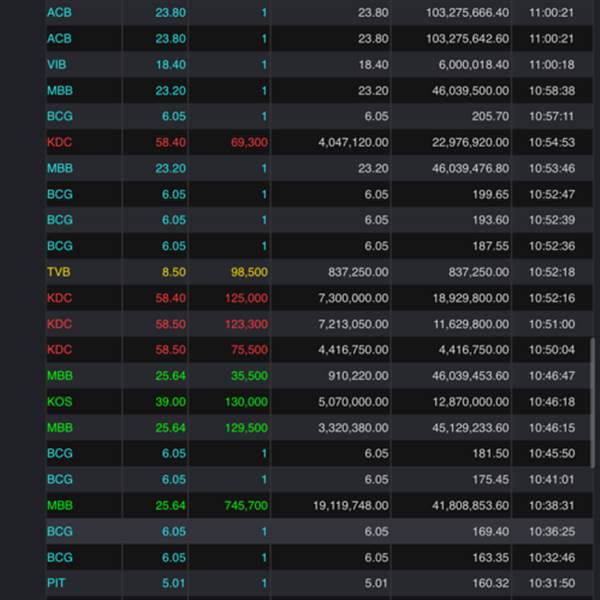This screenshot has width=600, height=600.
Task: Select the TVB ticker
Action: (59, 272)
